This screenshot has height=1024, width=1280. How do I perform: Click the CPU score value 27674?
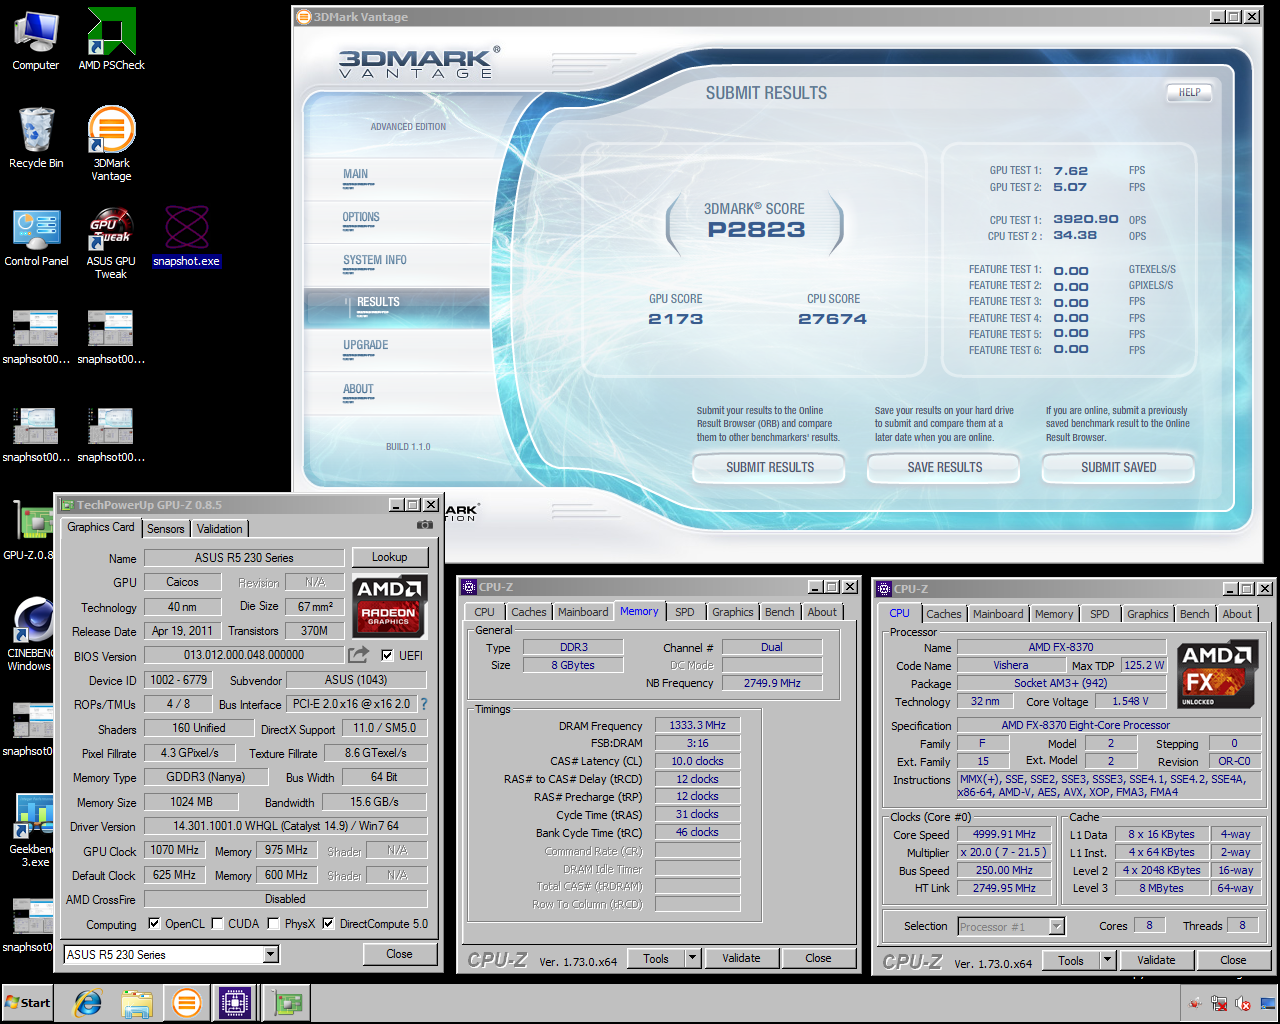coord(832,319)
